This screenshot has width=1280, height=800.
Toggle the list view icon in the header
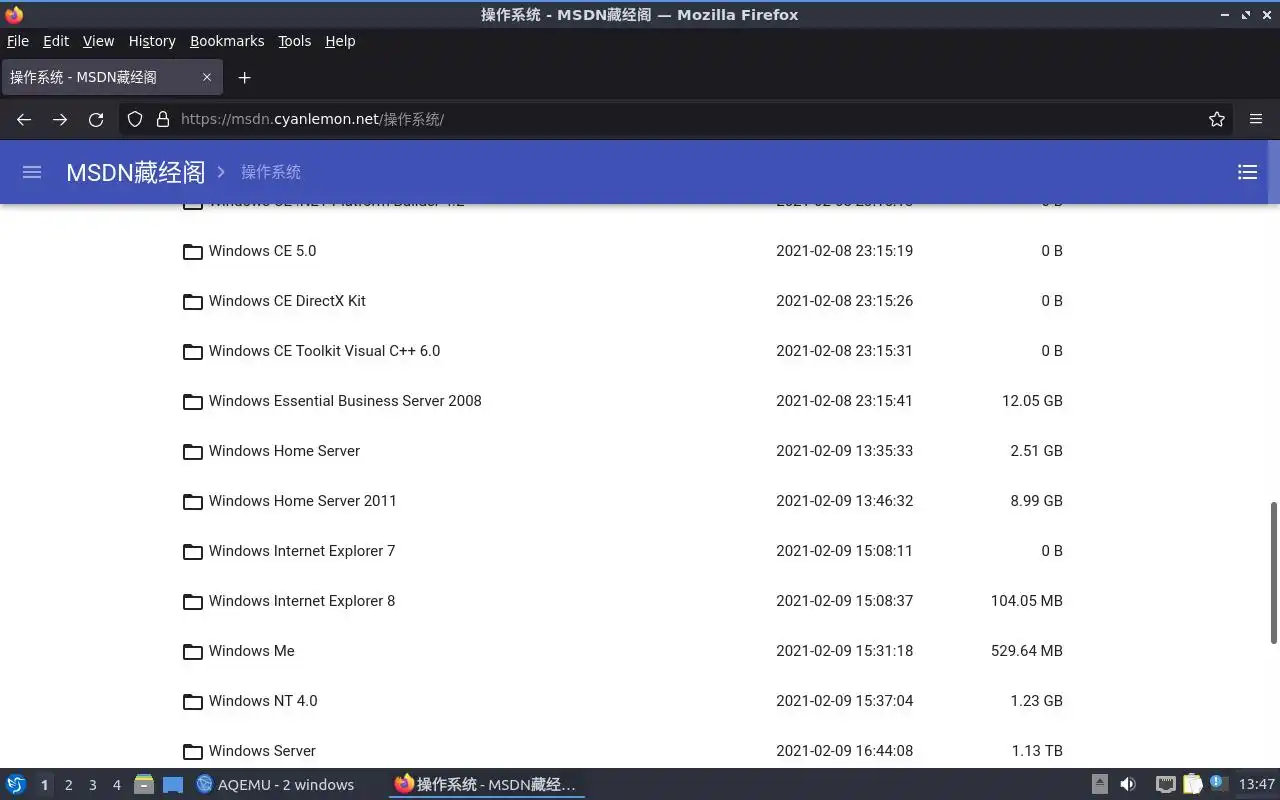click(1247, 172)
